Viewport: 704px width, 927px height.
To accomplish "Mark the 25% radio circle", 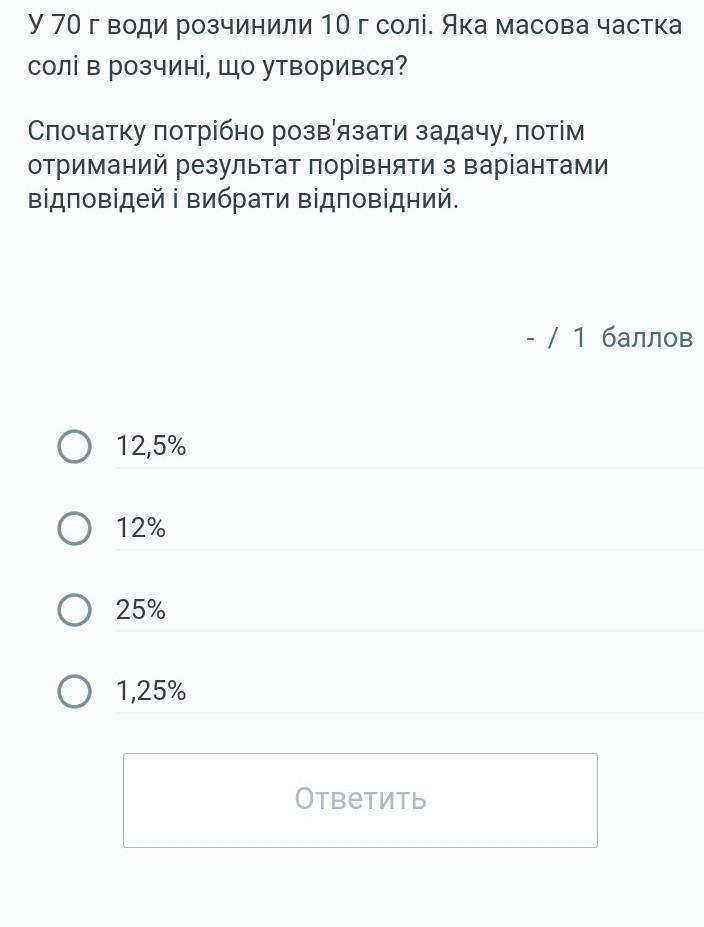I will click(75, 610).
